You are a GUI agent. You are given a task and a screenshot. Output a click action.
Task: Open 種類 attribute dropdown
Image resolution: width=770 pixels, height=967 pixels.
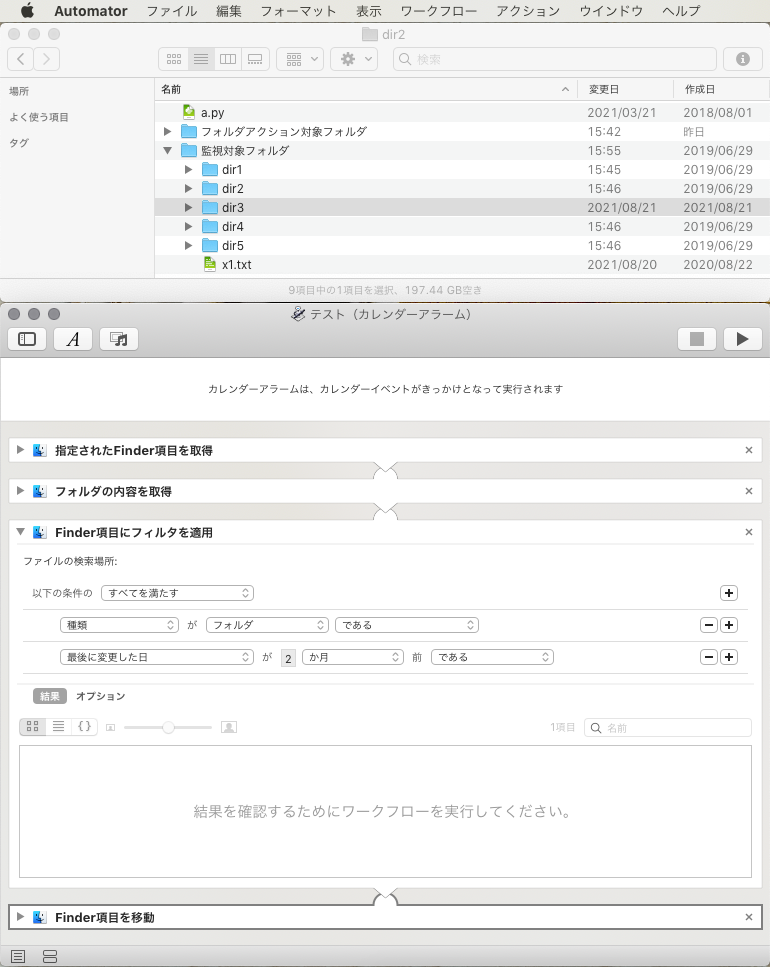(x=119, y=625)
